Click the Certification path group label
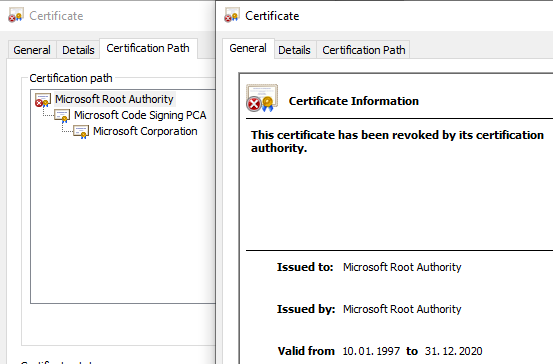 (71, 78)
